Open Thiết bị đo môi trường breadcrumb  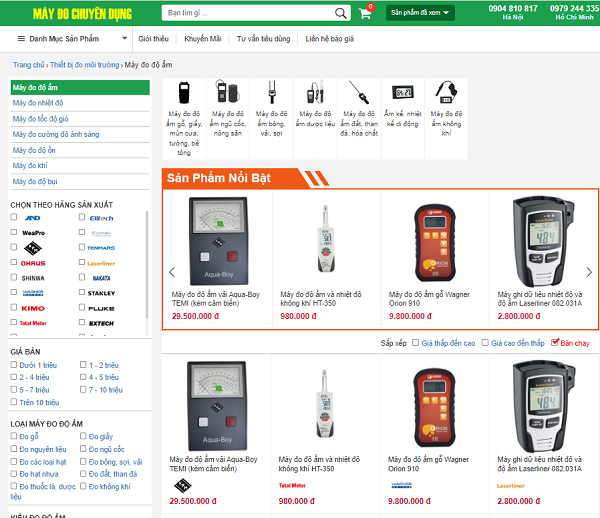pos(85,65)
